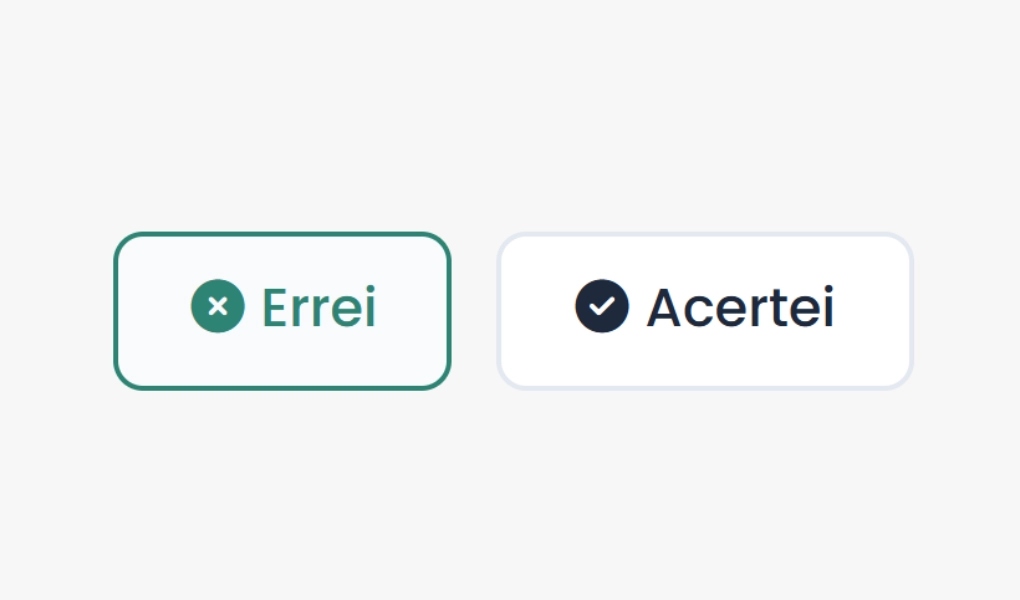Viewport: 1020px width, 600px height.
Task: Click the error indicator icon on the left button
Action: [218, 307]
